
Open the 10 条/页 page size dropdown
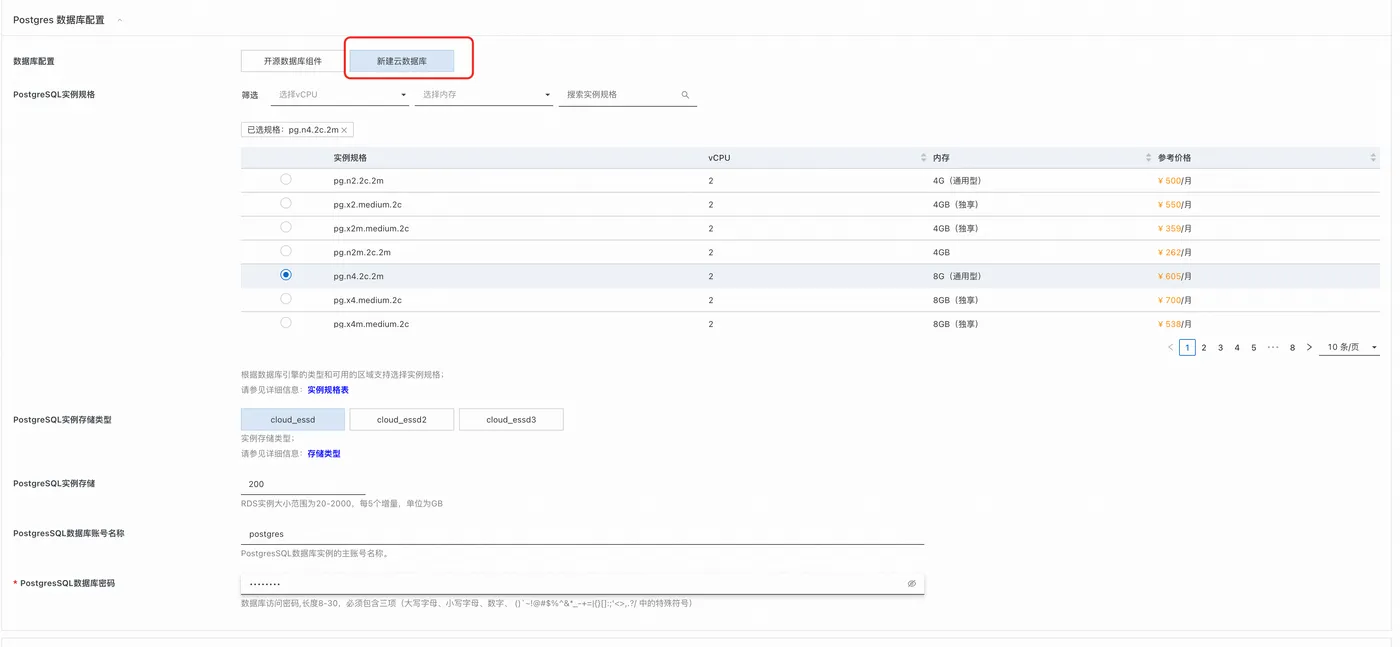click(x=1350, y=348)
